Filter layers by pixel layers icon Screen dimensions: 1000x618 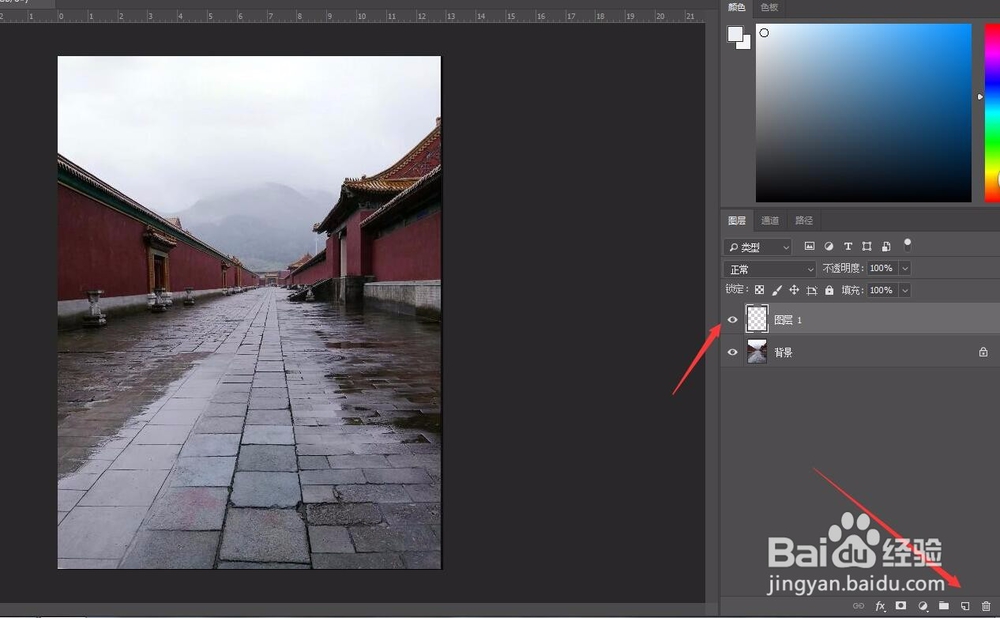[809, 246]
